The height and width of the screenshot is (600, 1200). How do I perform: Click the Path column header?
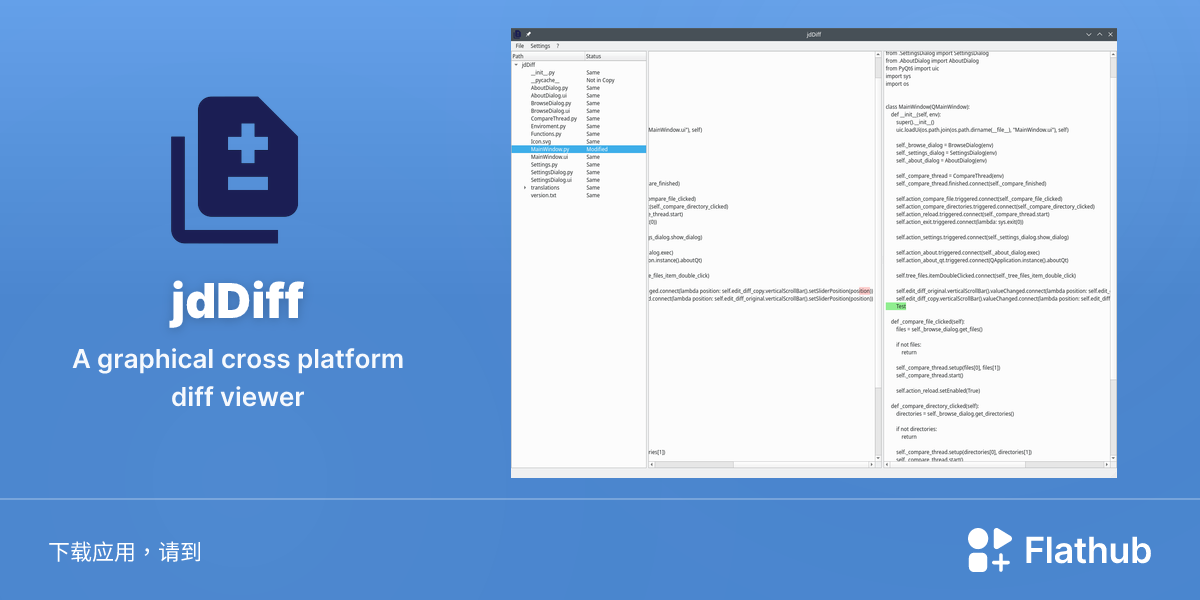[547, 56]
